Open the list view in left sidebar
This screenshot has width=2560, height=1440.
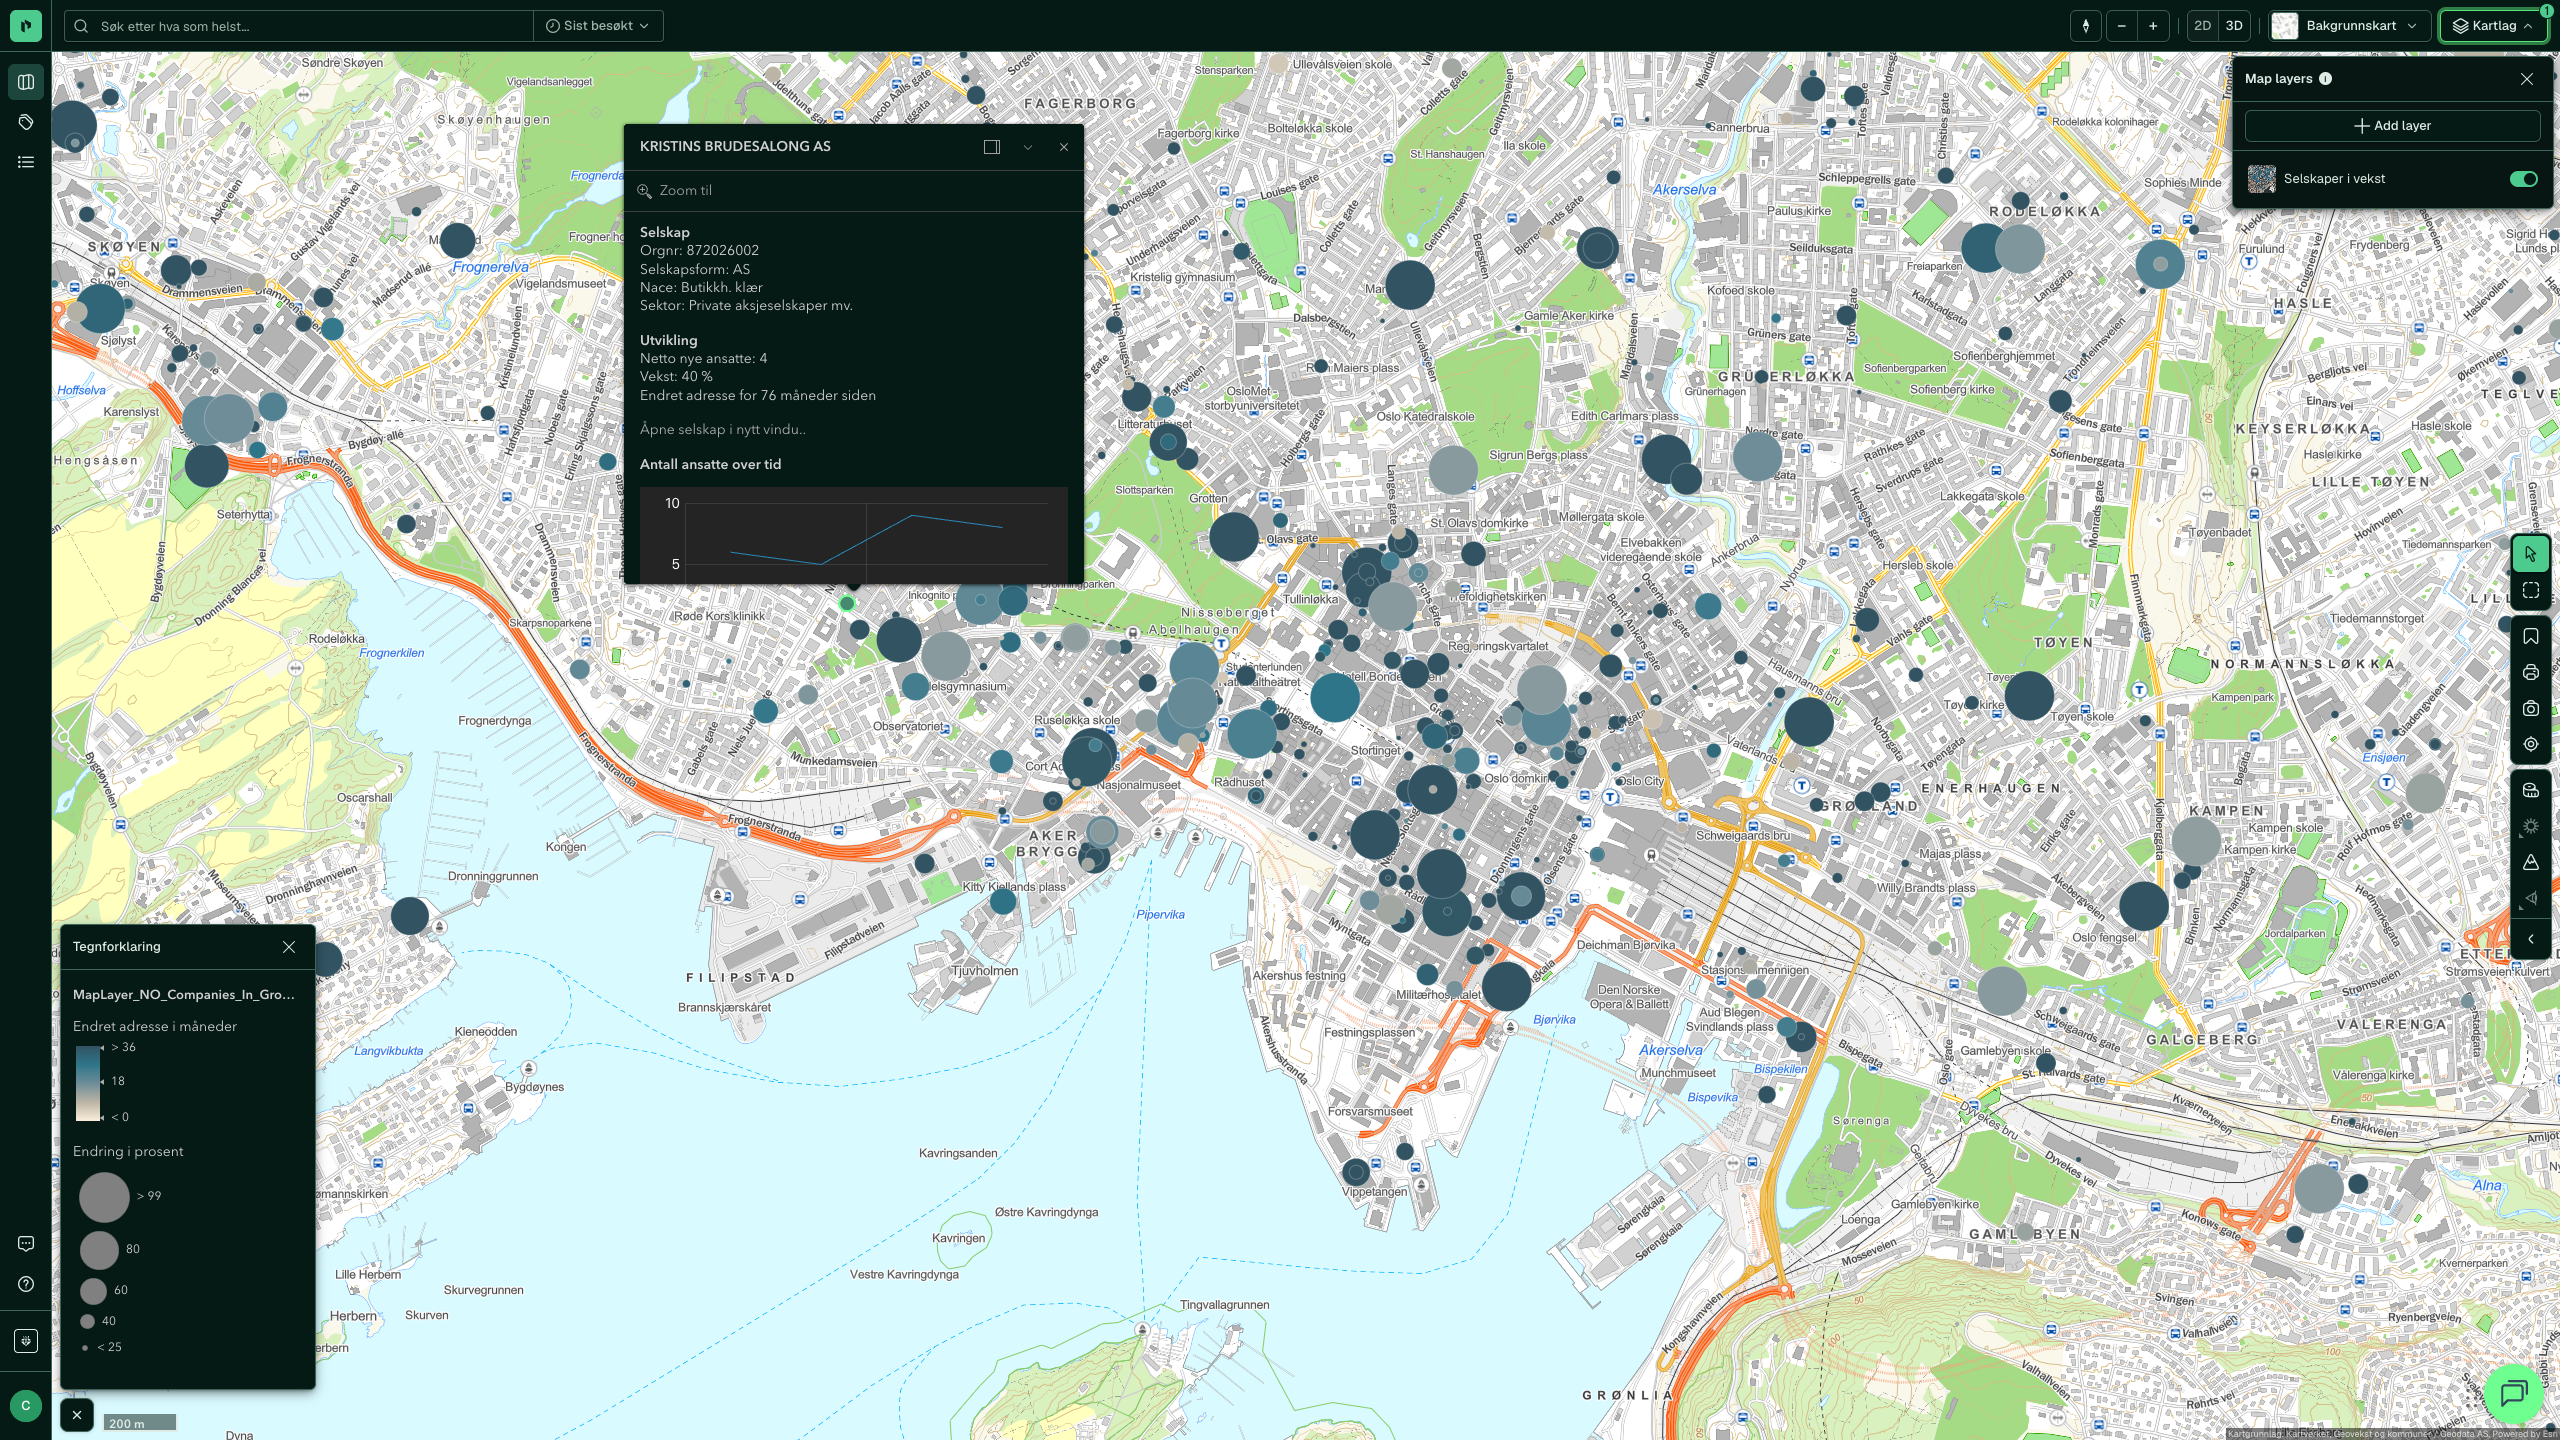[26, 162]
